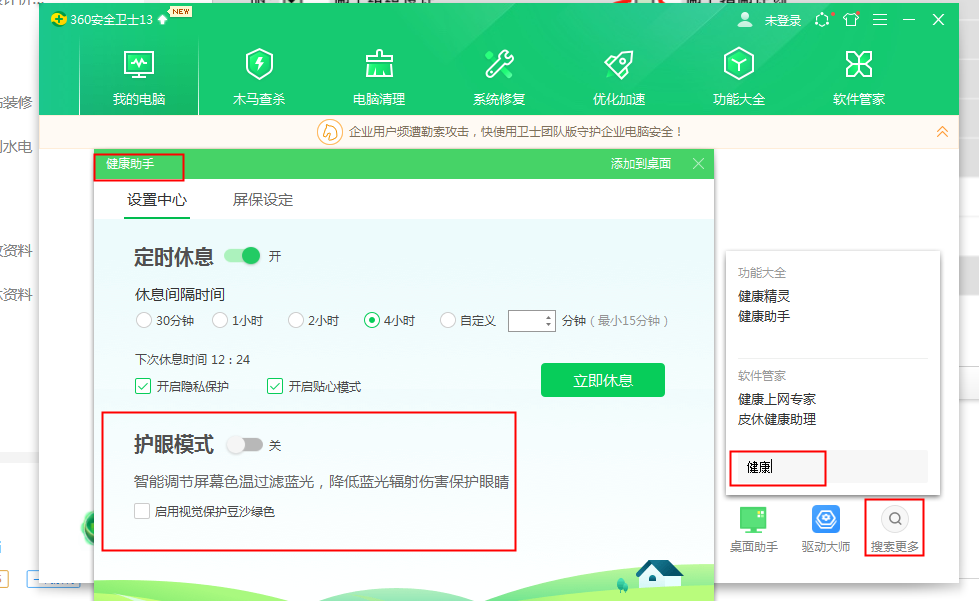Image resolution: width=979 pixels, height=601 pixels.
Task: Click 立即休息 button
Action: (x=603, y=380)
